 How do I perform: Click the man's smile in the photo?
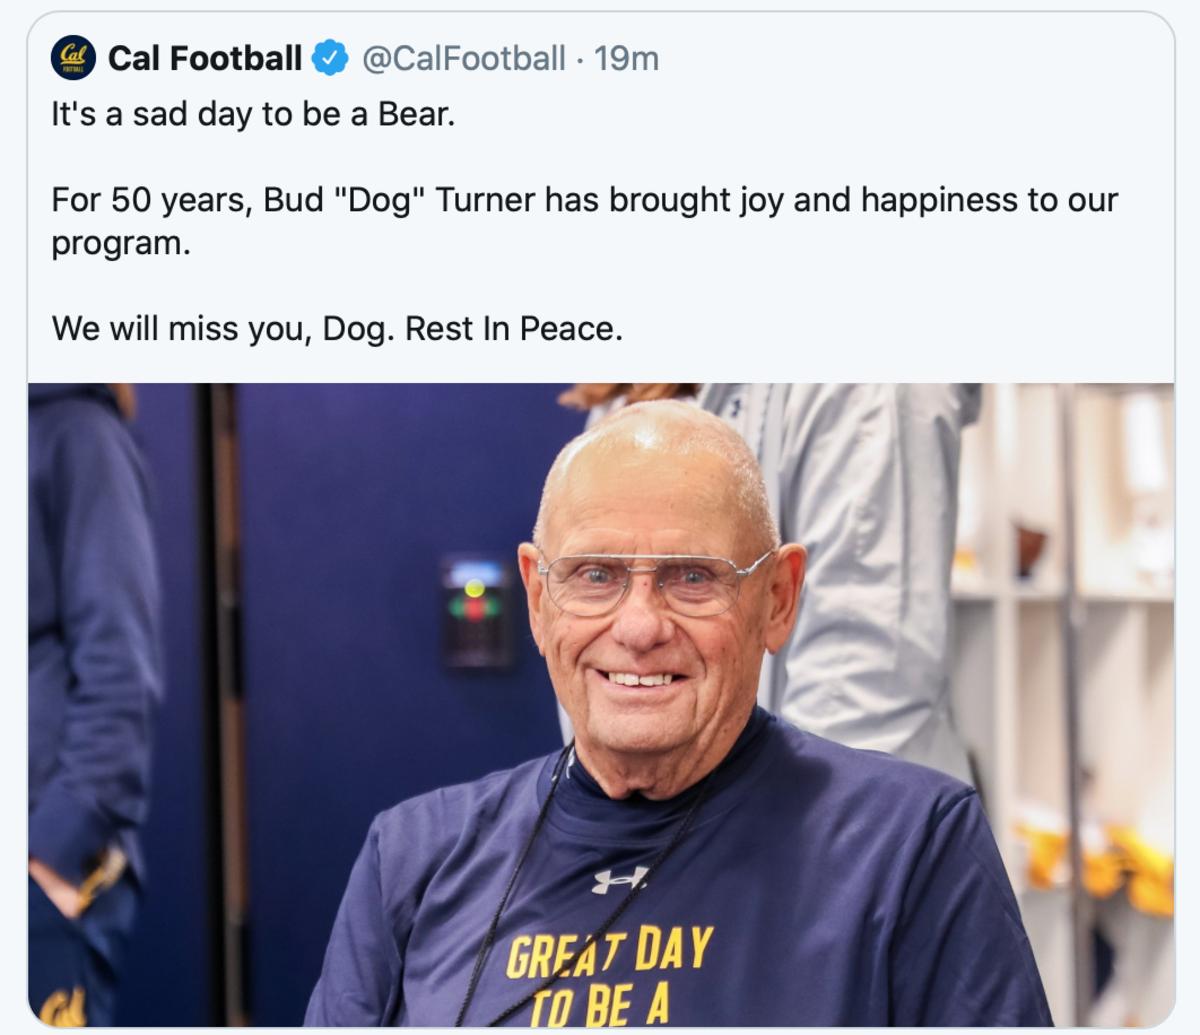641,680
